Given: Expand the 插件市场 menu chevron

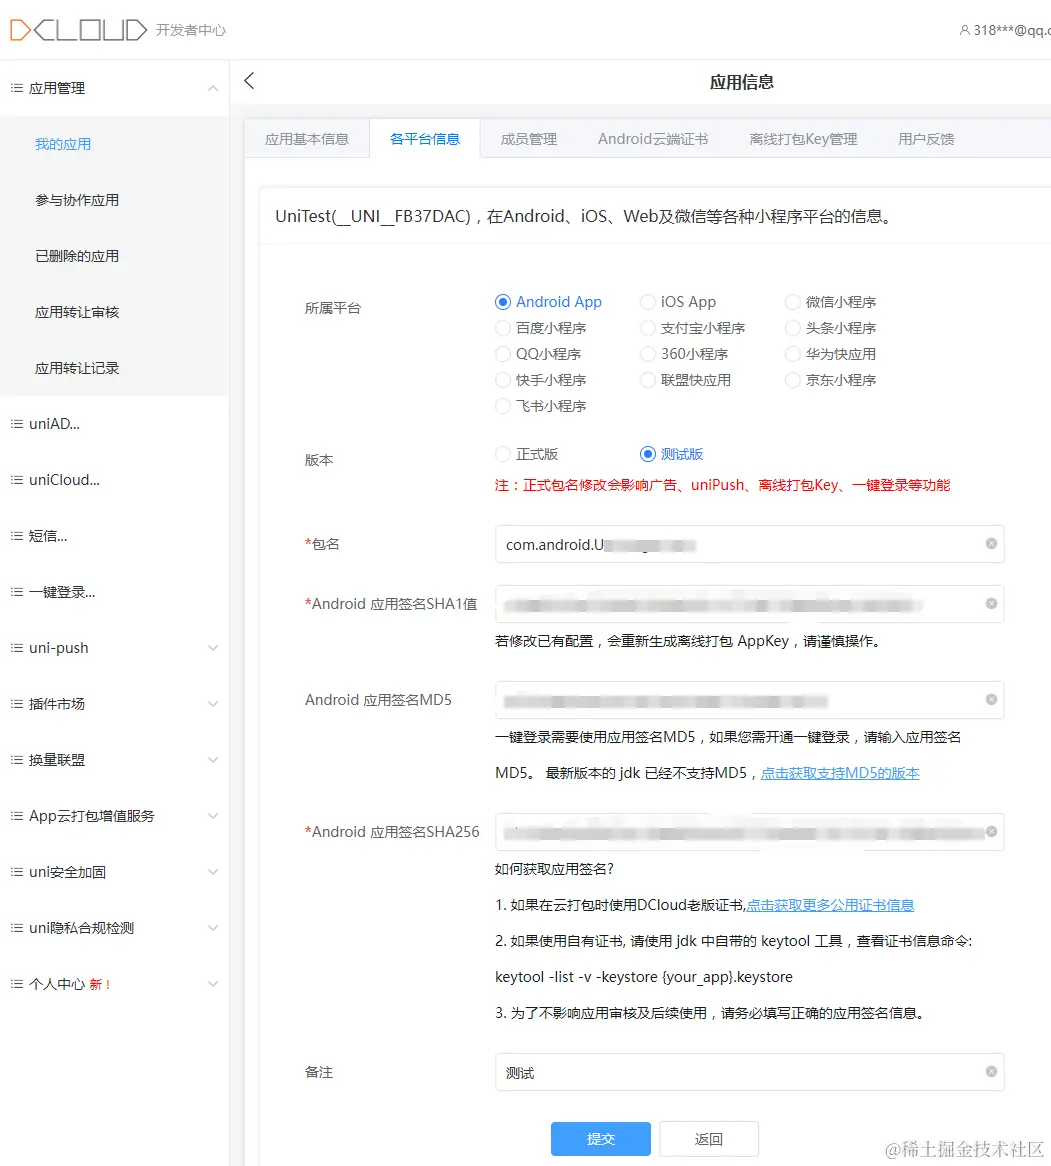Looking at the screenshot, I should [x=213, y=703].
